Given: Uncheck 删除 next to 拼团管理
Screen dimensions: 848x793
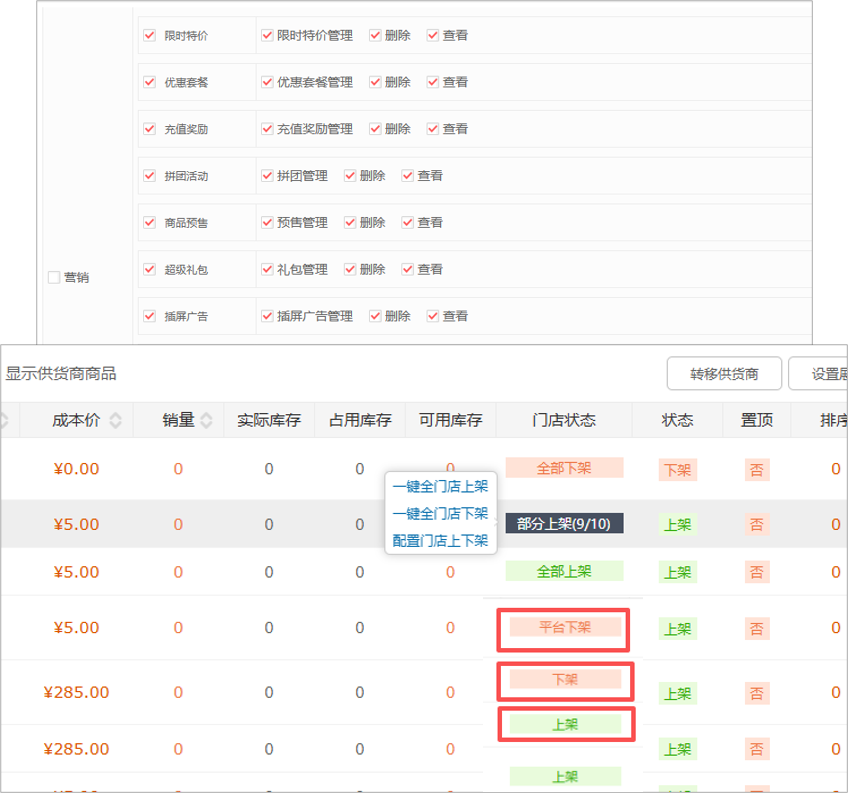Looking at the screenshot, I should click(348, 175).
